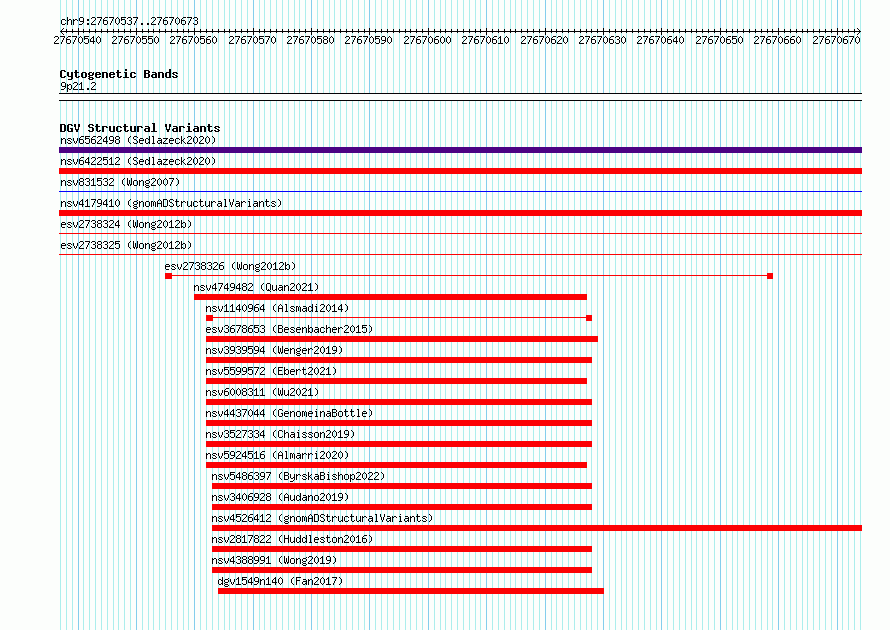Open nsv4437044 (GenomeinaBottle) label
The width and height of the screenshot is (890, 630).
coord(289,413)
